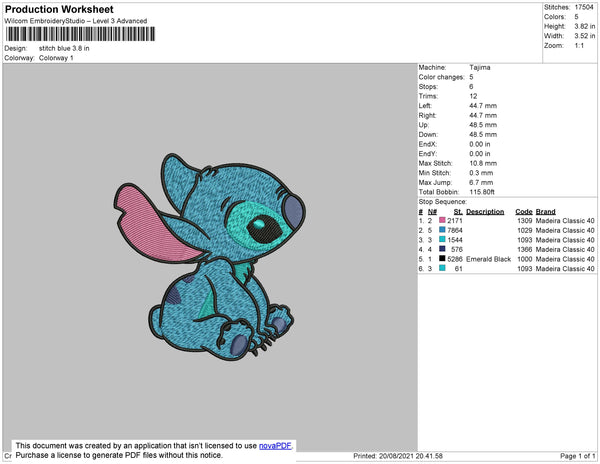Viewport: 600px width, 464px height.
Task: Click 'Wilcom EmbroideryStudio – Level 3 Advanced' text
Action: (76, 21)
